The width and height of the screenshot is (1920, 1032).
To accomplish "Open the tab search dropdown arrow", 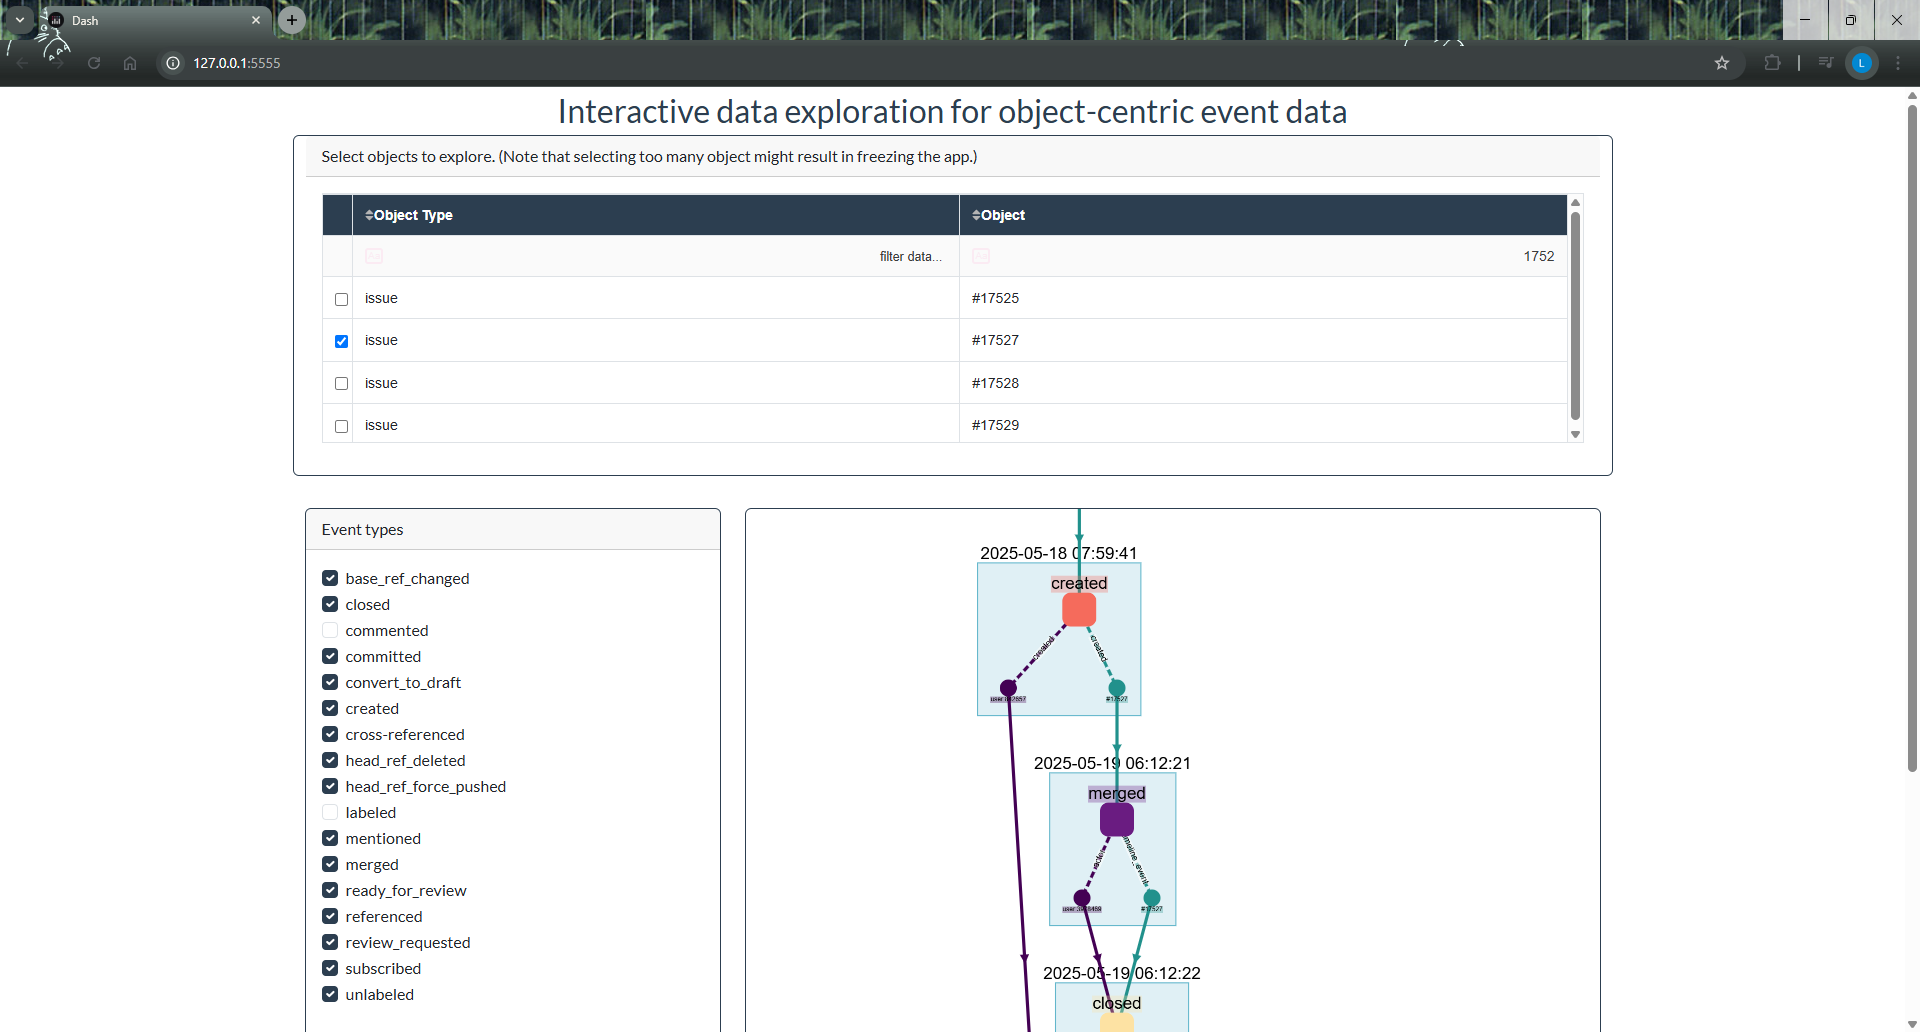I will tap(19, 20).
